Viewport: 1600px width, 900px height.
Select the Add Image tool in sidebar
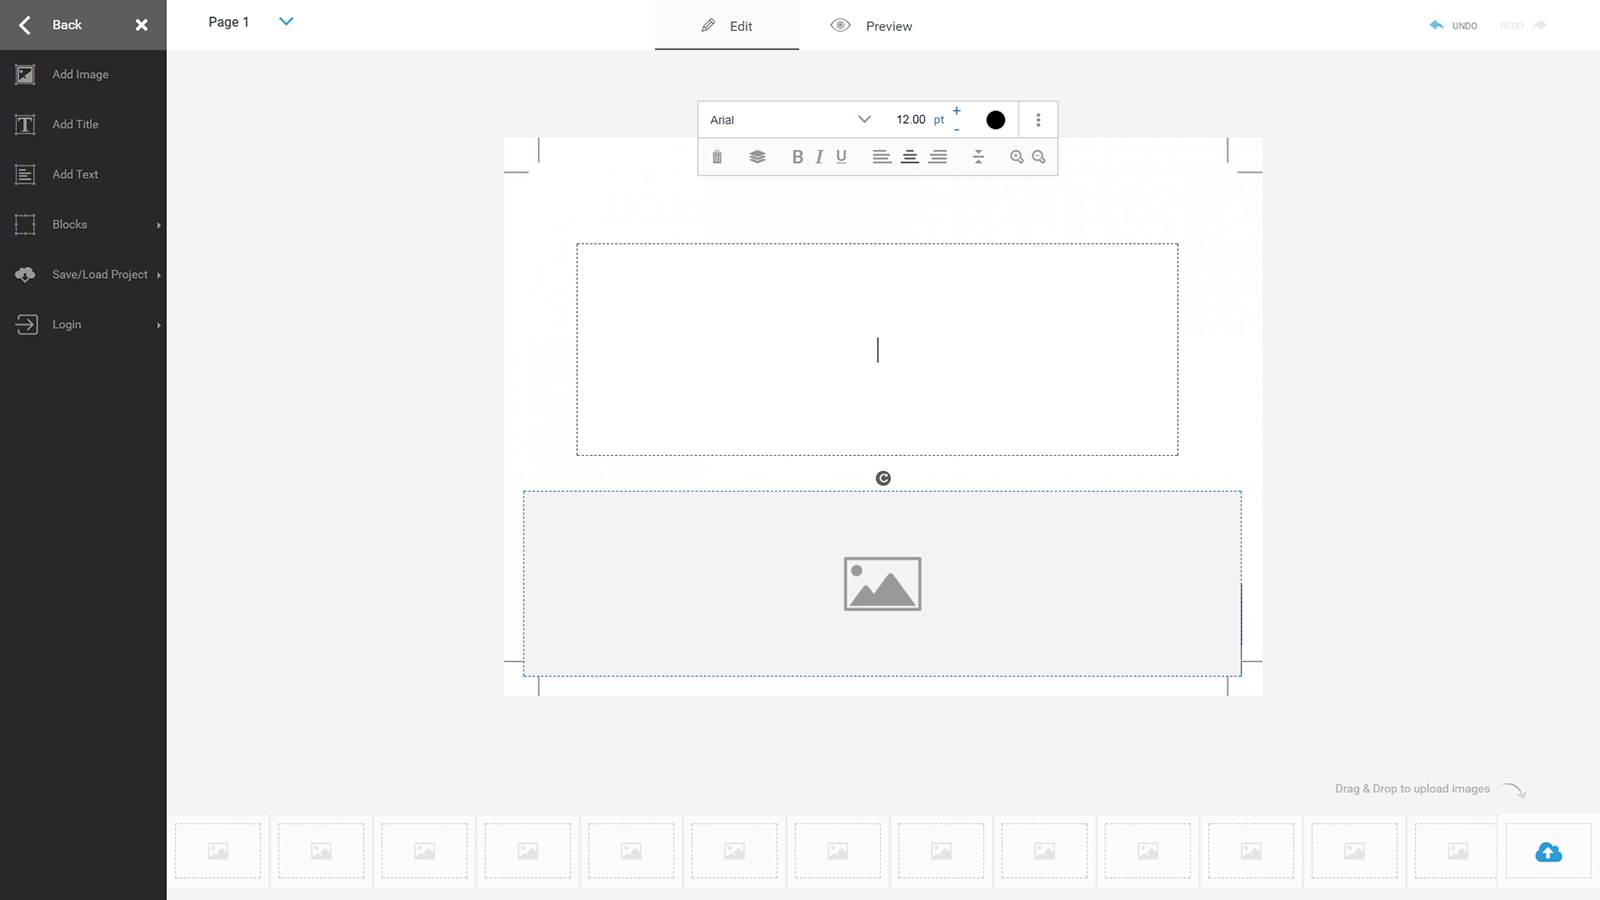pyautogui.click(x=24, y=74)
